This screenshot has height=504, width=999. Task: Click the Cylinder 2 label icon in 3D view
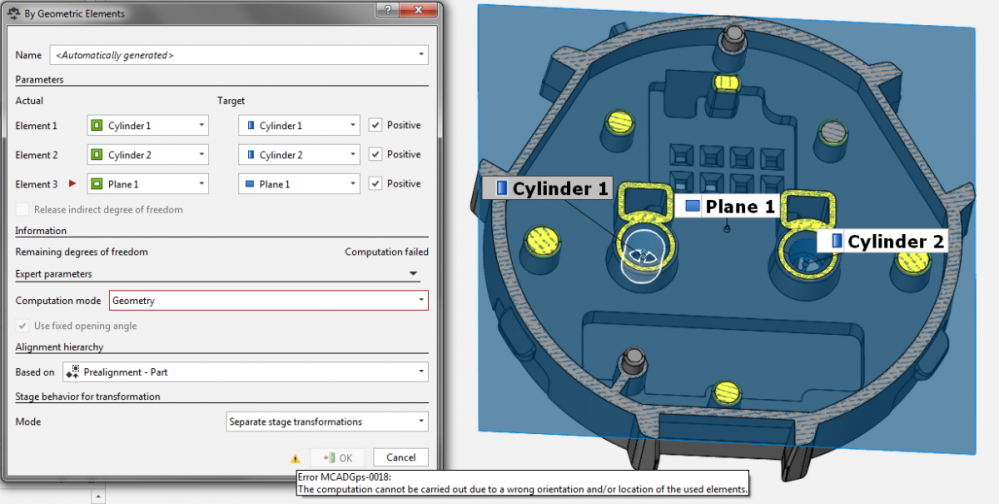[x=837, y=241]
